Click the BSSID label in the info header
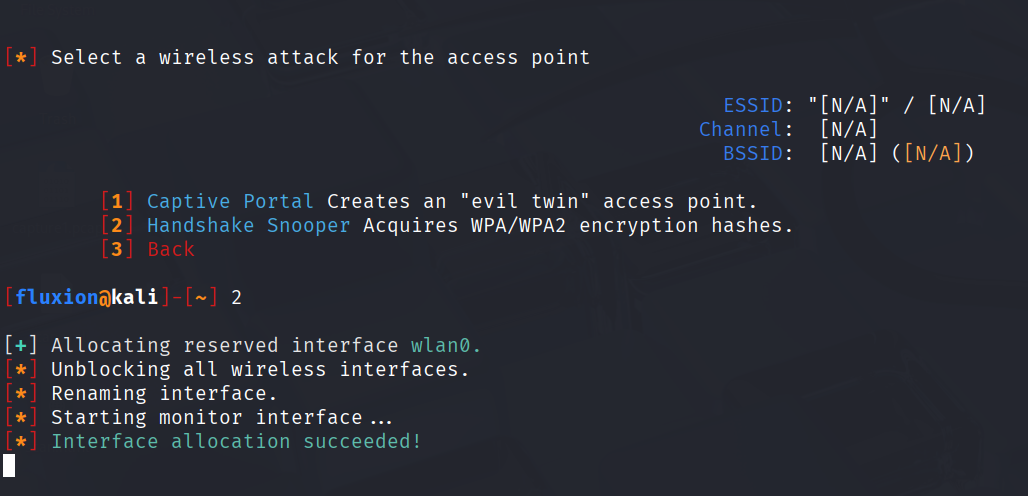Screen dimensions: 1028x496 753,153
